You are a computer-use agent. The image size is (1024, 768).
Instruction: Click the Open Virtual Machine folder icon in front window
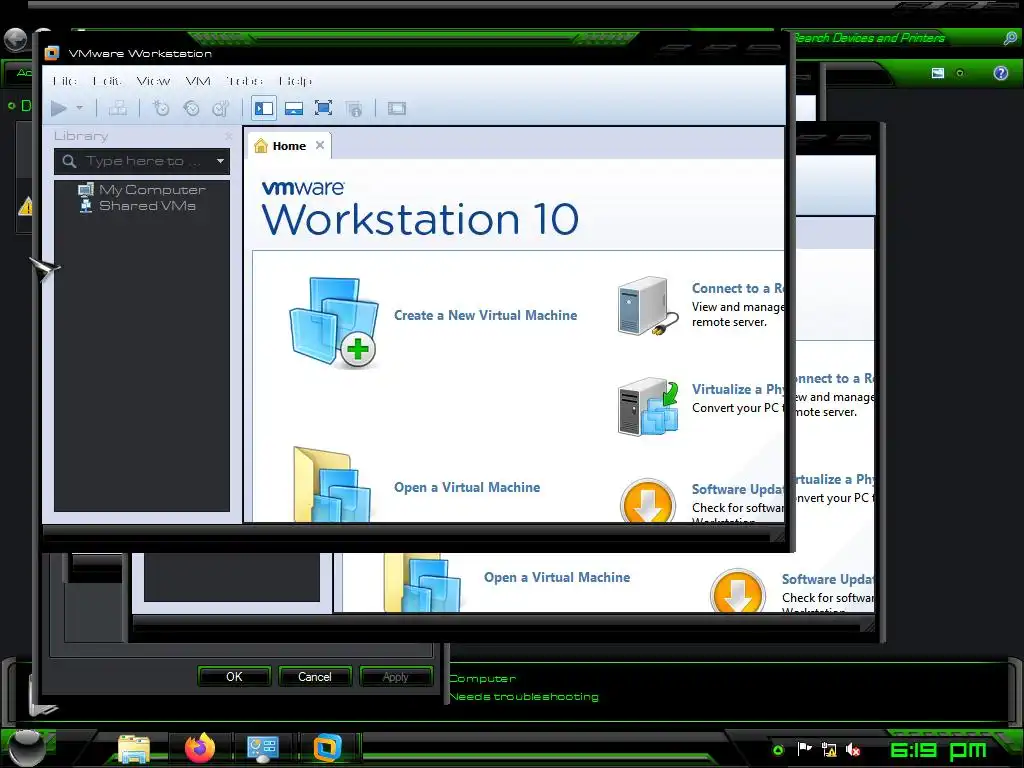click(x=332, y=485)
